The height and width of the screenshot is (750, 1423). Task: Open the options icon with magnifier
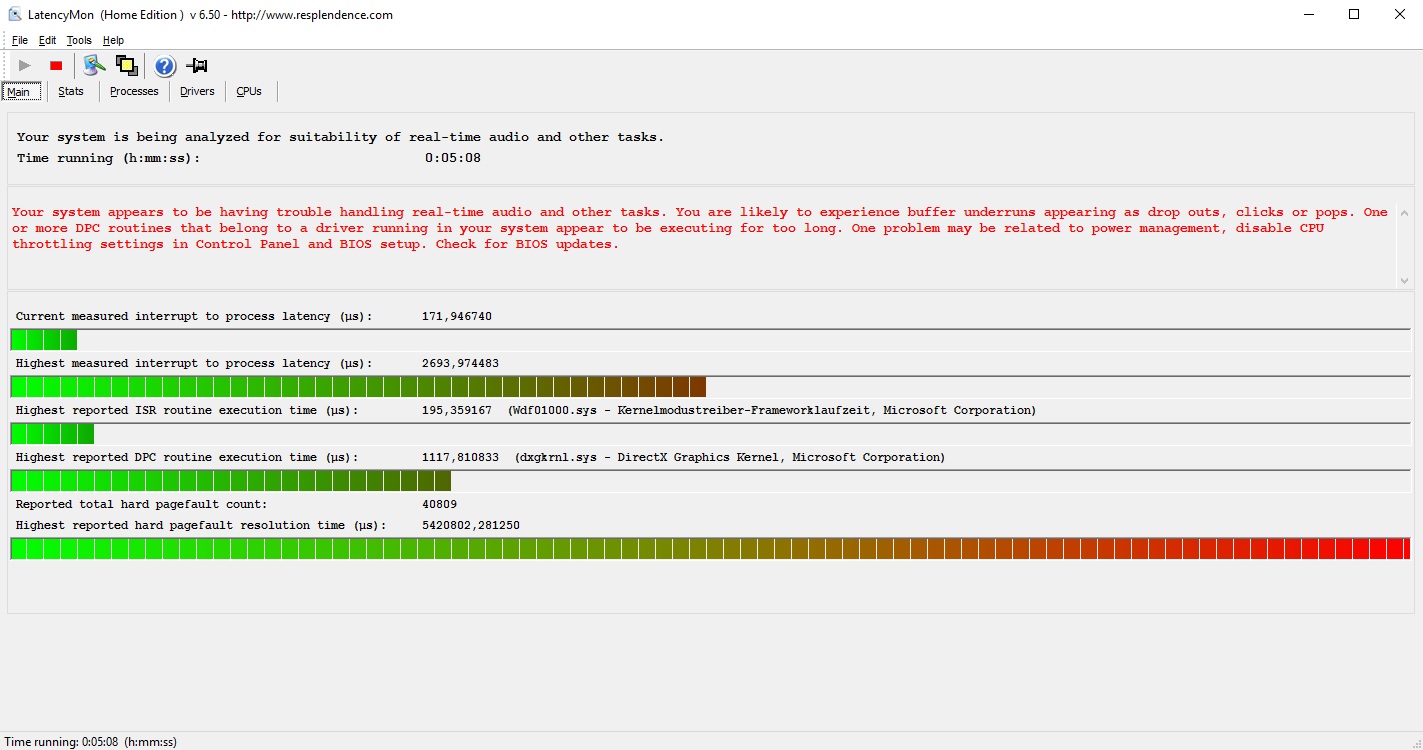(x=94, y=66)
